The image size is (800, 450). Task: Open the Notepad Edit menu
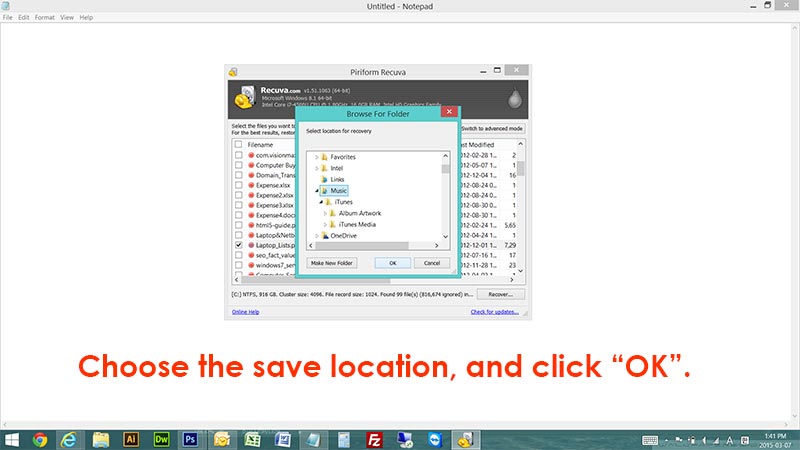[x=23, y=17]
